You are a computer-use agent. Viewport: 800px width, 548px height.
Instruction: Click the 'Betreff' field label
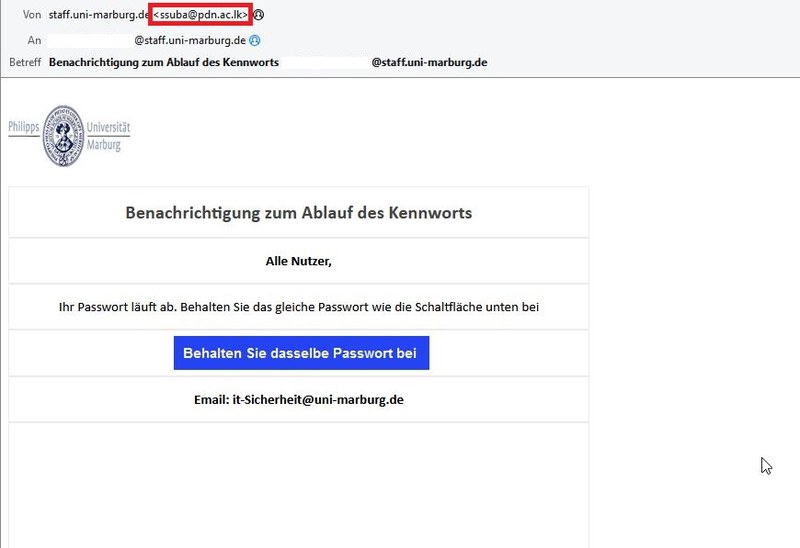[x=25, y=62]
